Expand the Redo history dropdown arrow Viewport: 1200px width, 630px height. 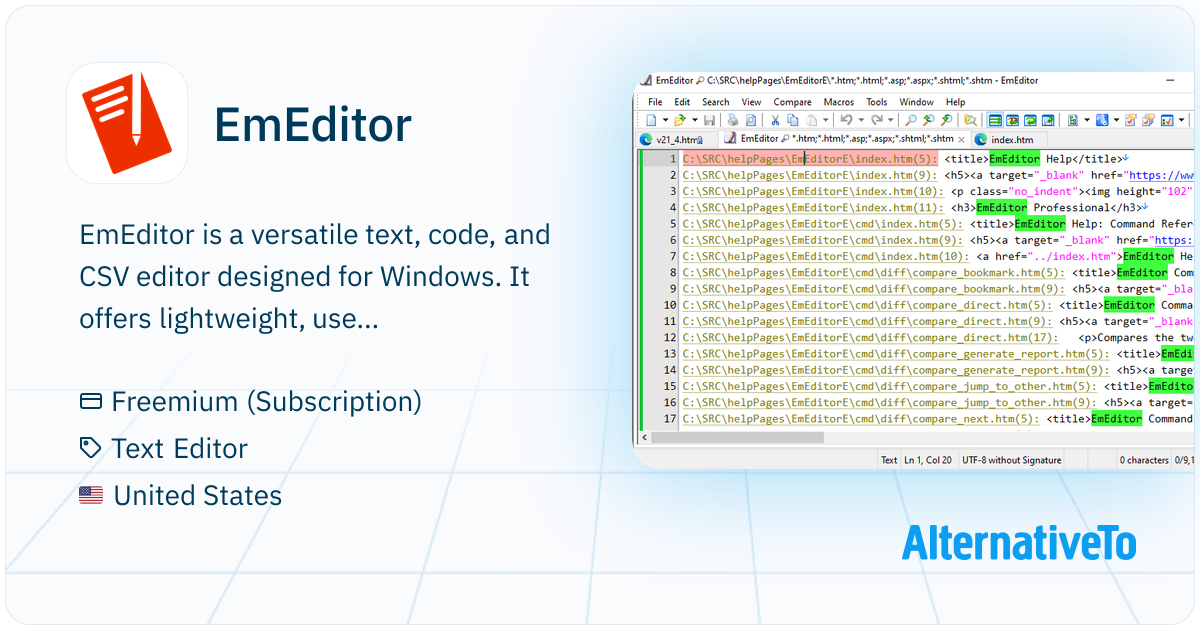tap(890, 120)
